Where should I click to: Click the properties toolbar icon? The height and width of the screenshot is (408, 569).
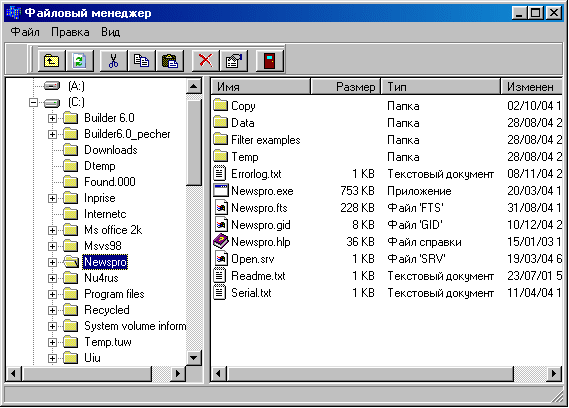pos(234,60)
